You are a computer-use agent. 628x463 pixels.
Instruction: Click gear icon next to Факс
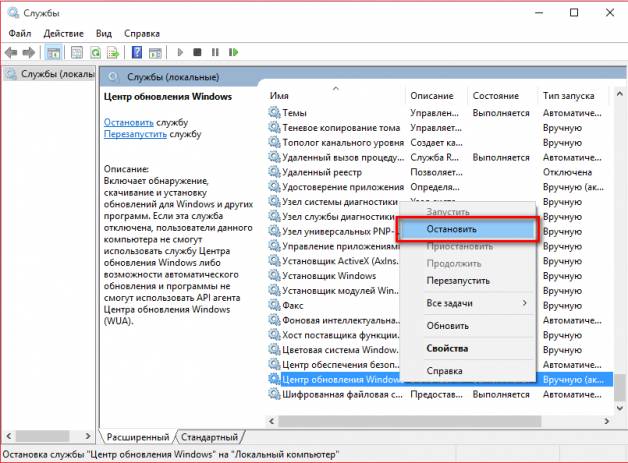[x=274, y=305]
